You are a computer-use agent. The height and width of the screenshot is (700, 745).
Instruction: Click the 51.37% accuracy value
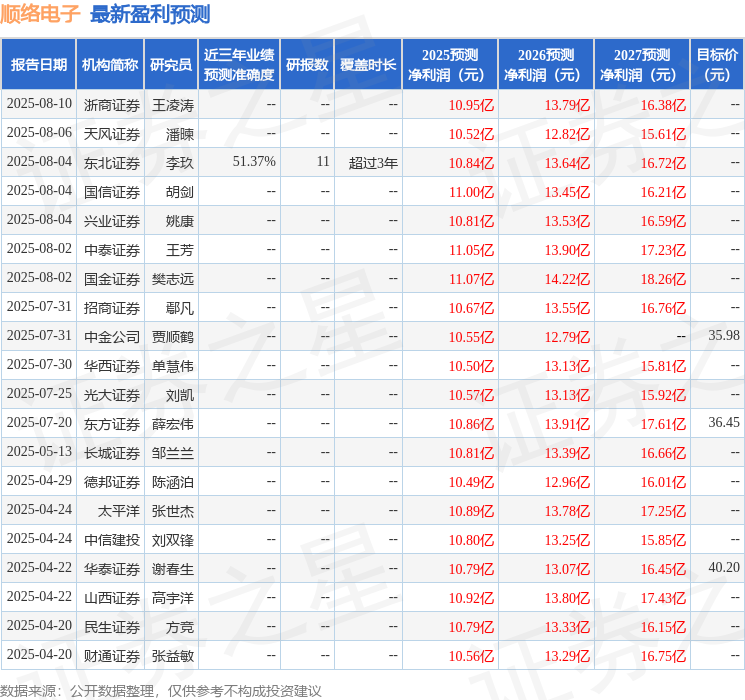coord(254,162)
